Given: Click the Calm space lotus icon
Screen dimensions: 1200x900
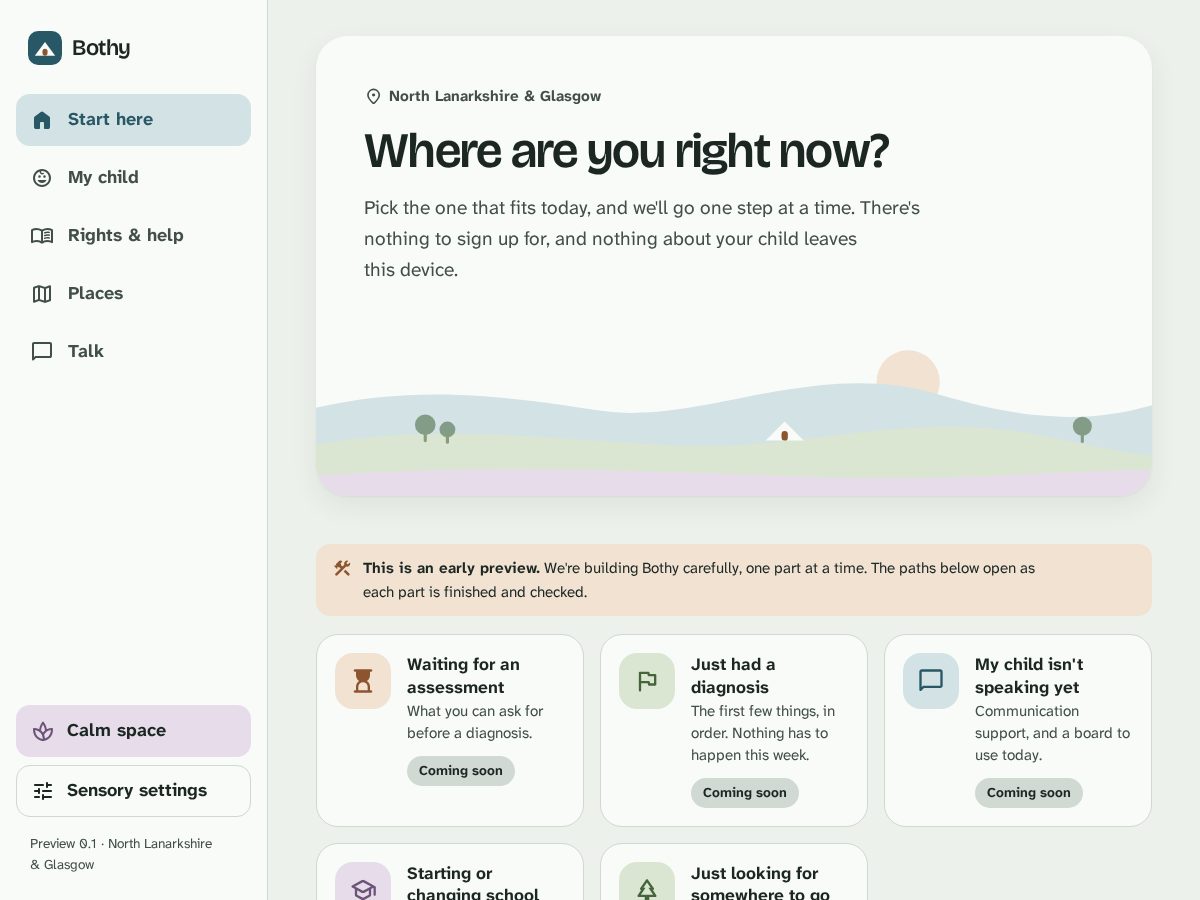Looking at the screenshot, I should coord(43,731).
